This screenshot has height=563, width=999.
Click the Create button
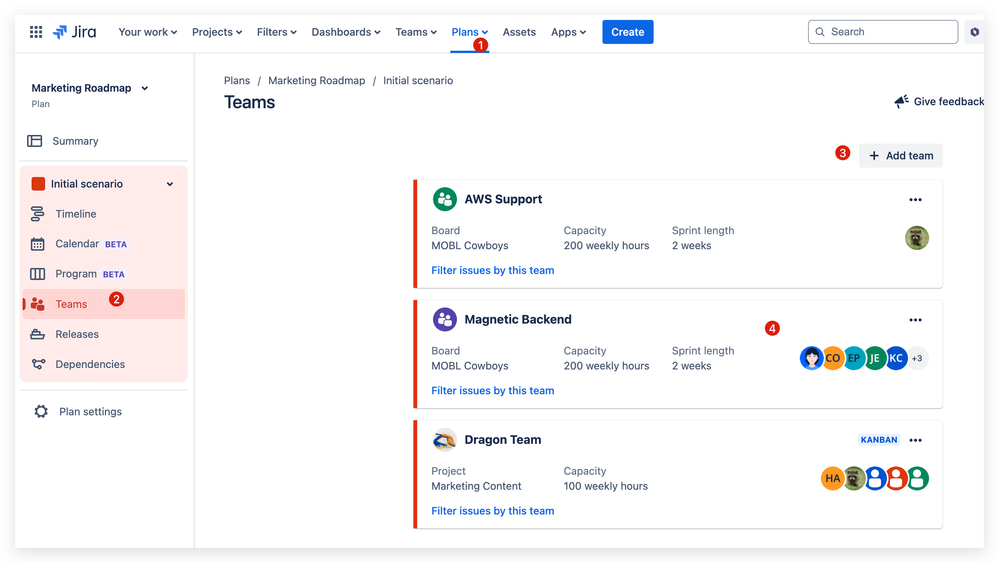coord(628,32)
